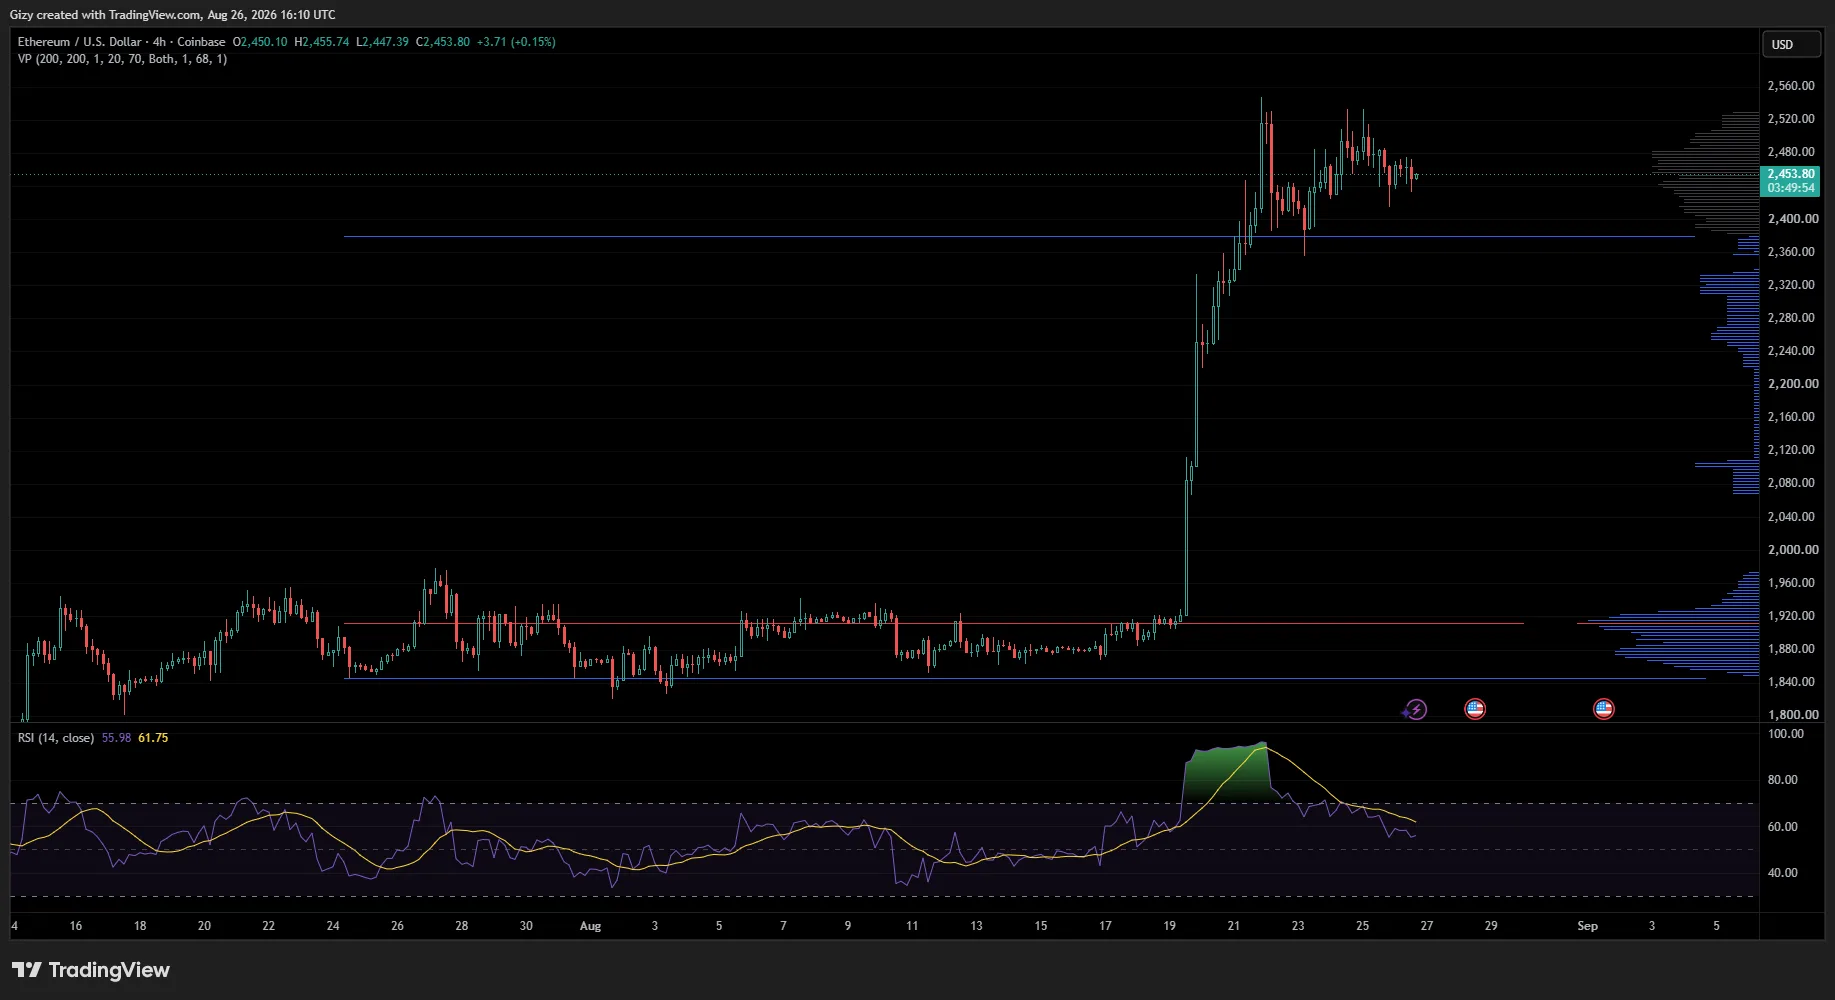Click the low value L2,447.39

tap(383, 42)
